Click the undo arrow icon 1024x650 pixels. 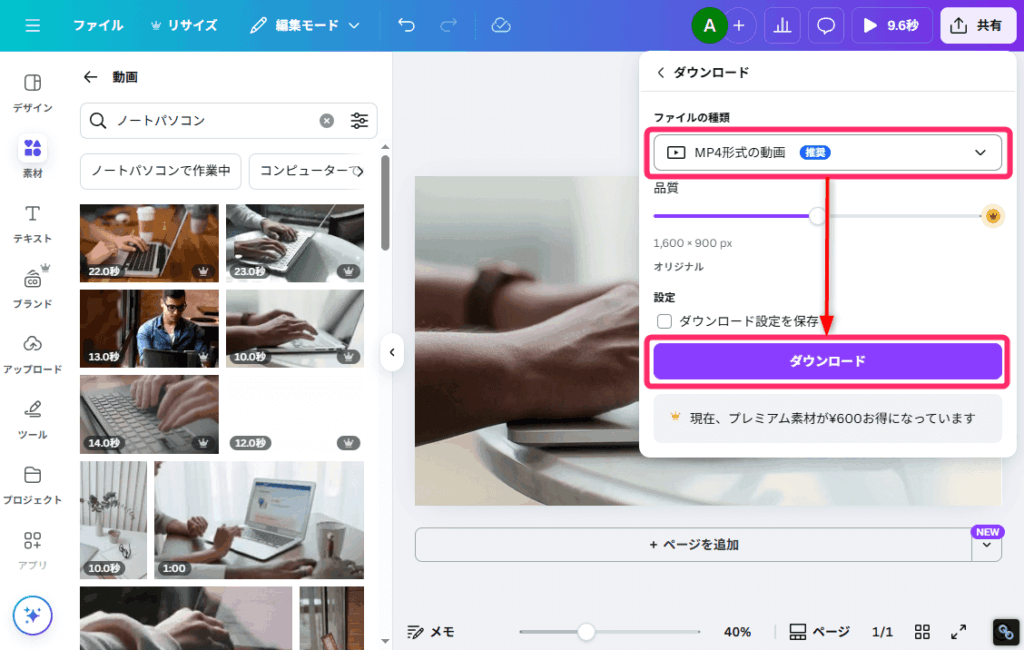click(x=406, y=25)
